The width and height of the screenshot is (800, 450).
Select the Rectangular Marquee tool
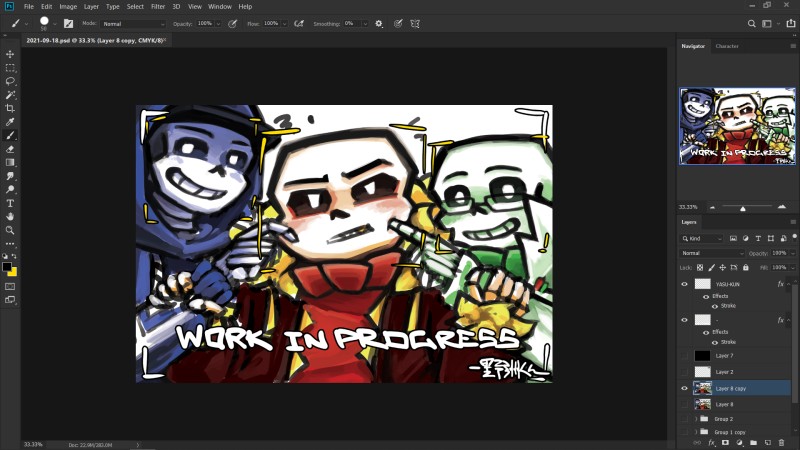(10, 68)
